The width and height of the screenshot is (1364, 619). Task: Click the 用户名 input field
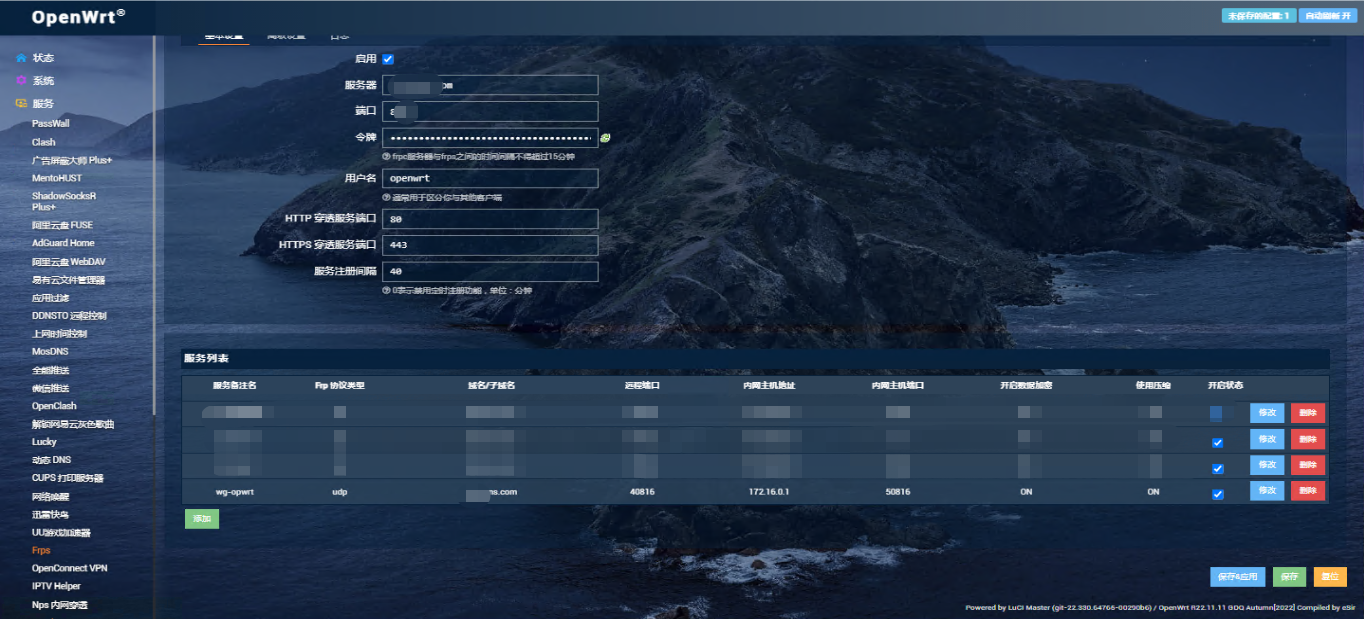pos(490,179)
